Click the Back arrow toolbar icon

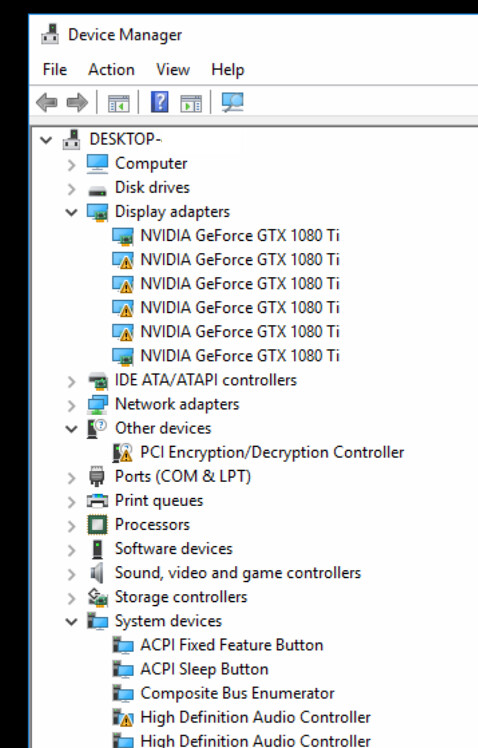click(x=47, y=102)
